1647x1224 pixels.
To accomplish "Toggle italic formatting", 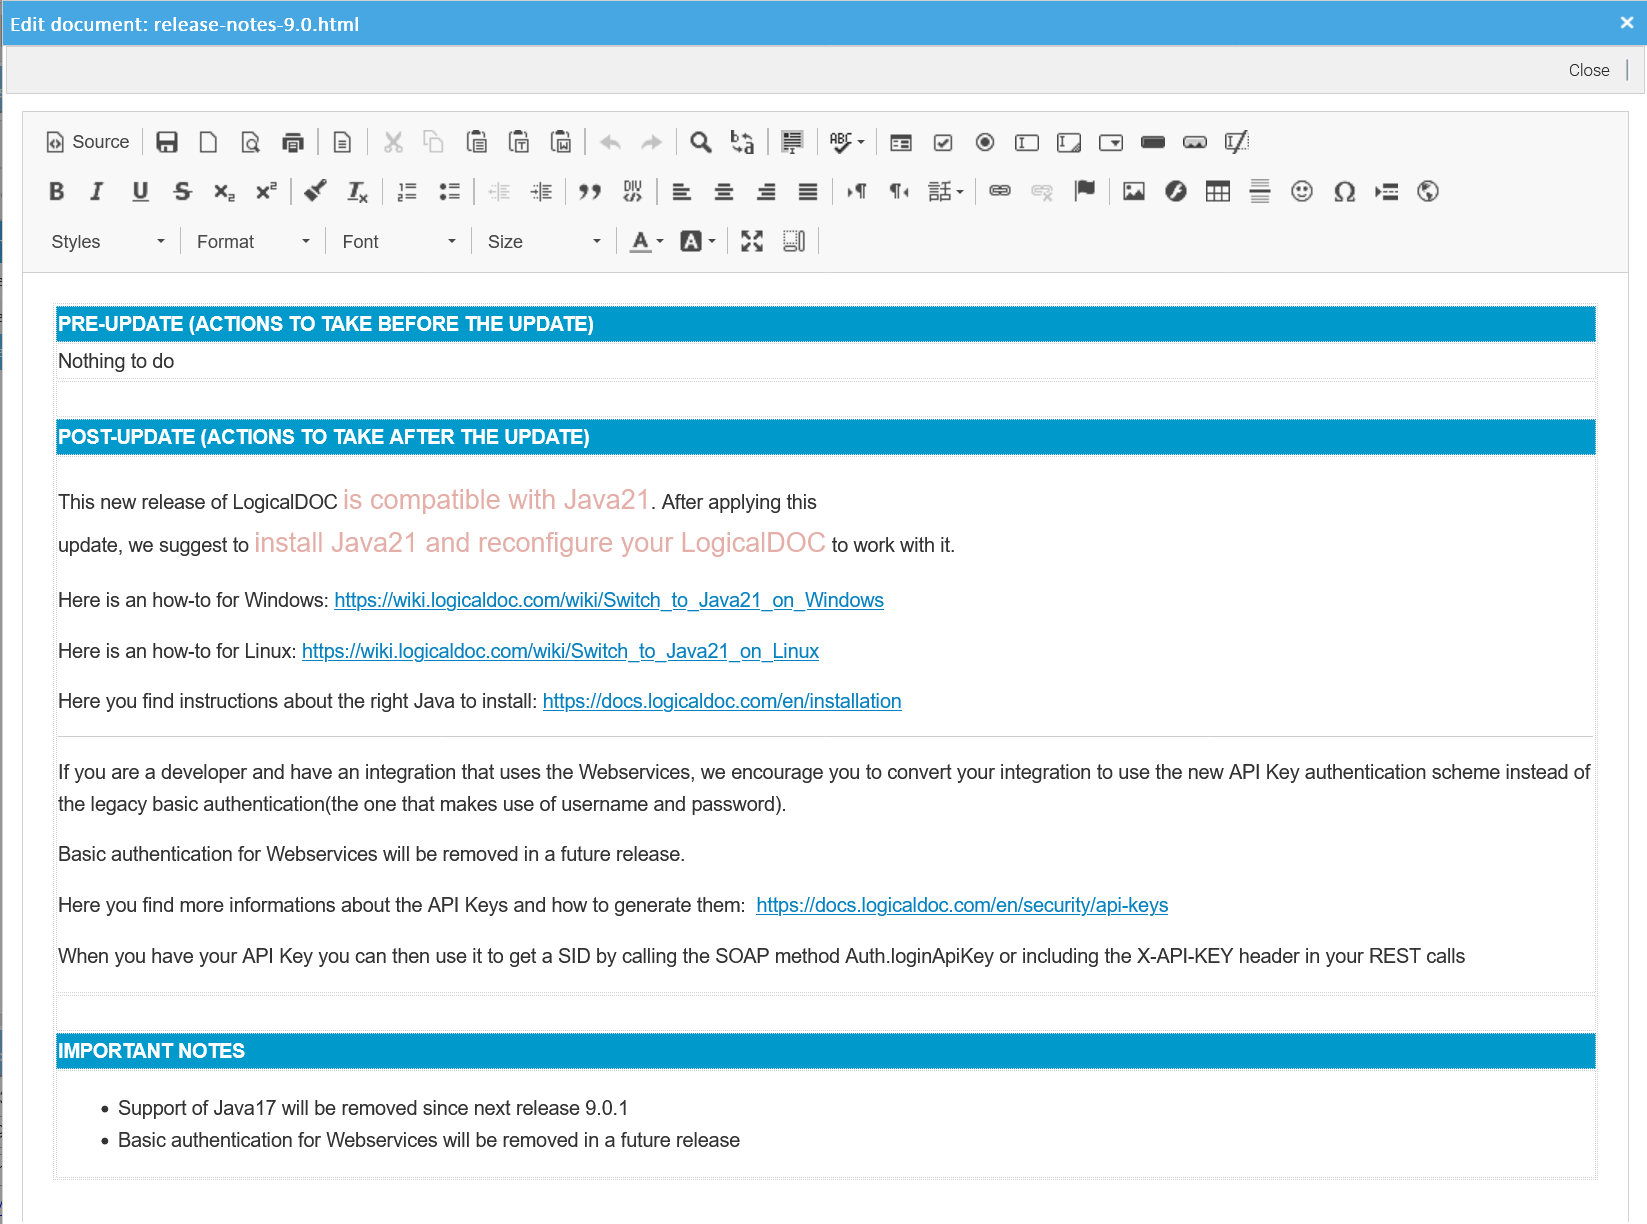I will (97, 191).
